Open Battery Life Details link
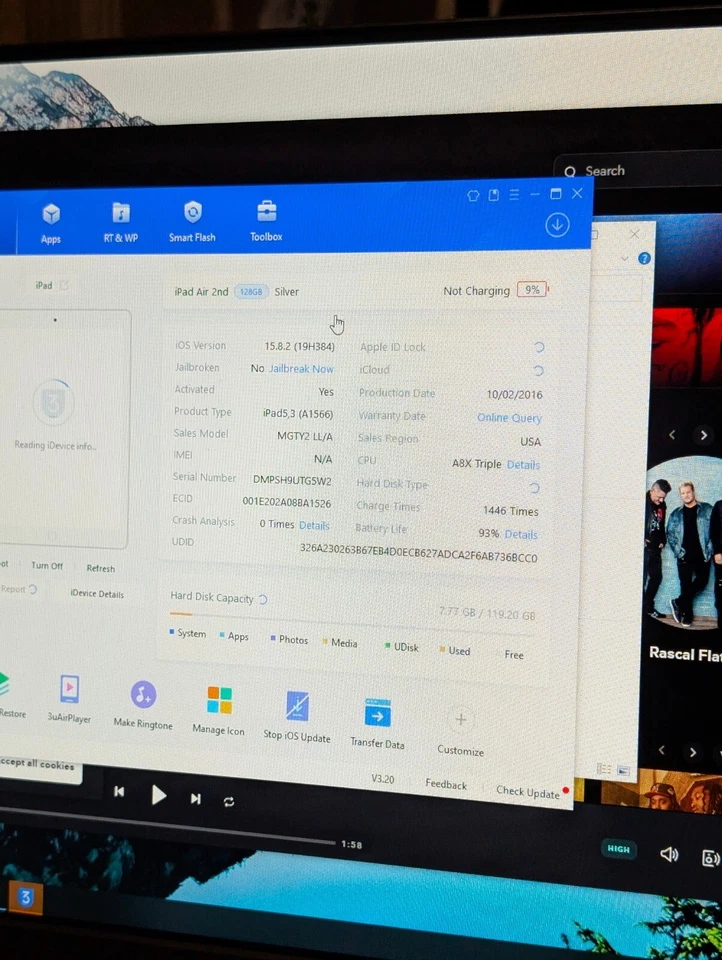Image resolution: width=722 pixels, height=960 pixels. pyautogui.click(x=521, y=534)
